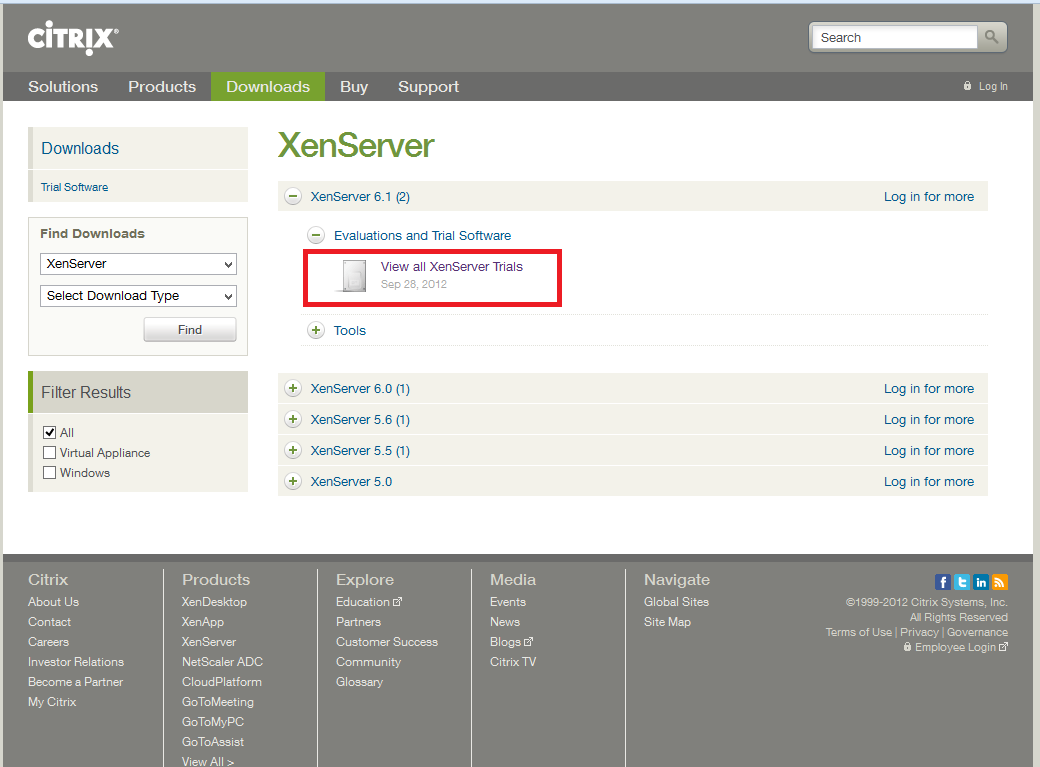
Task: Click the Twitter icon in the footer
Action: tap(961, 582)
